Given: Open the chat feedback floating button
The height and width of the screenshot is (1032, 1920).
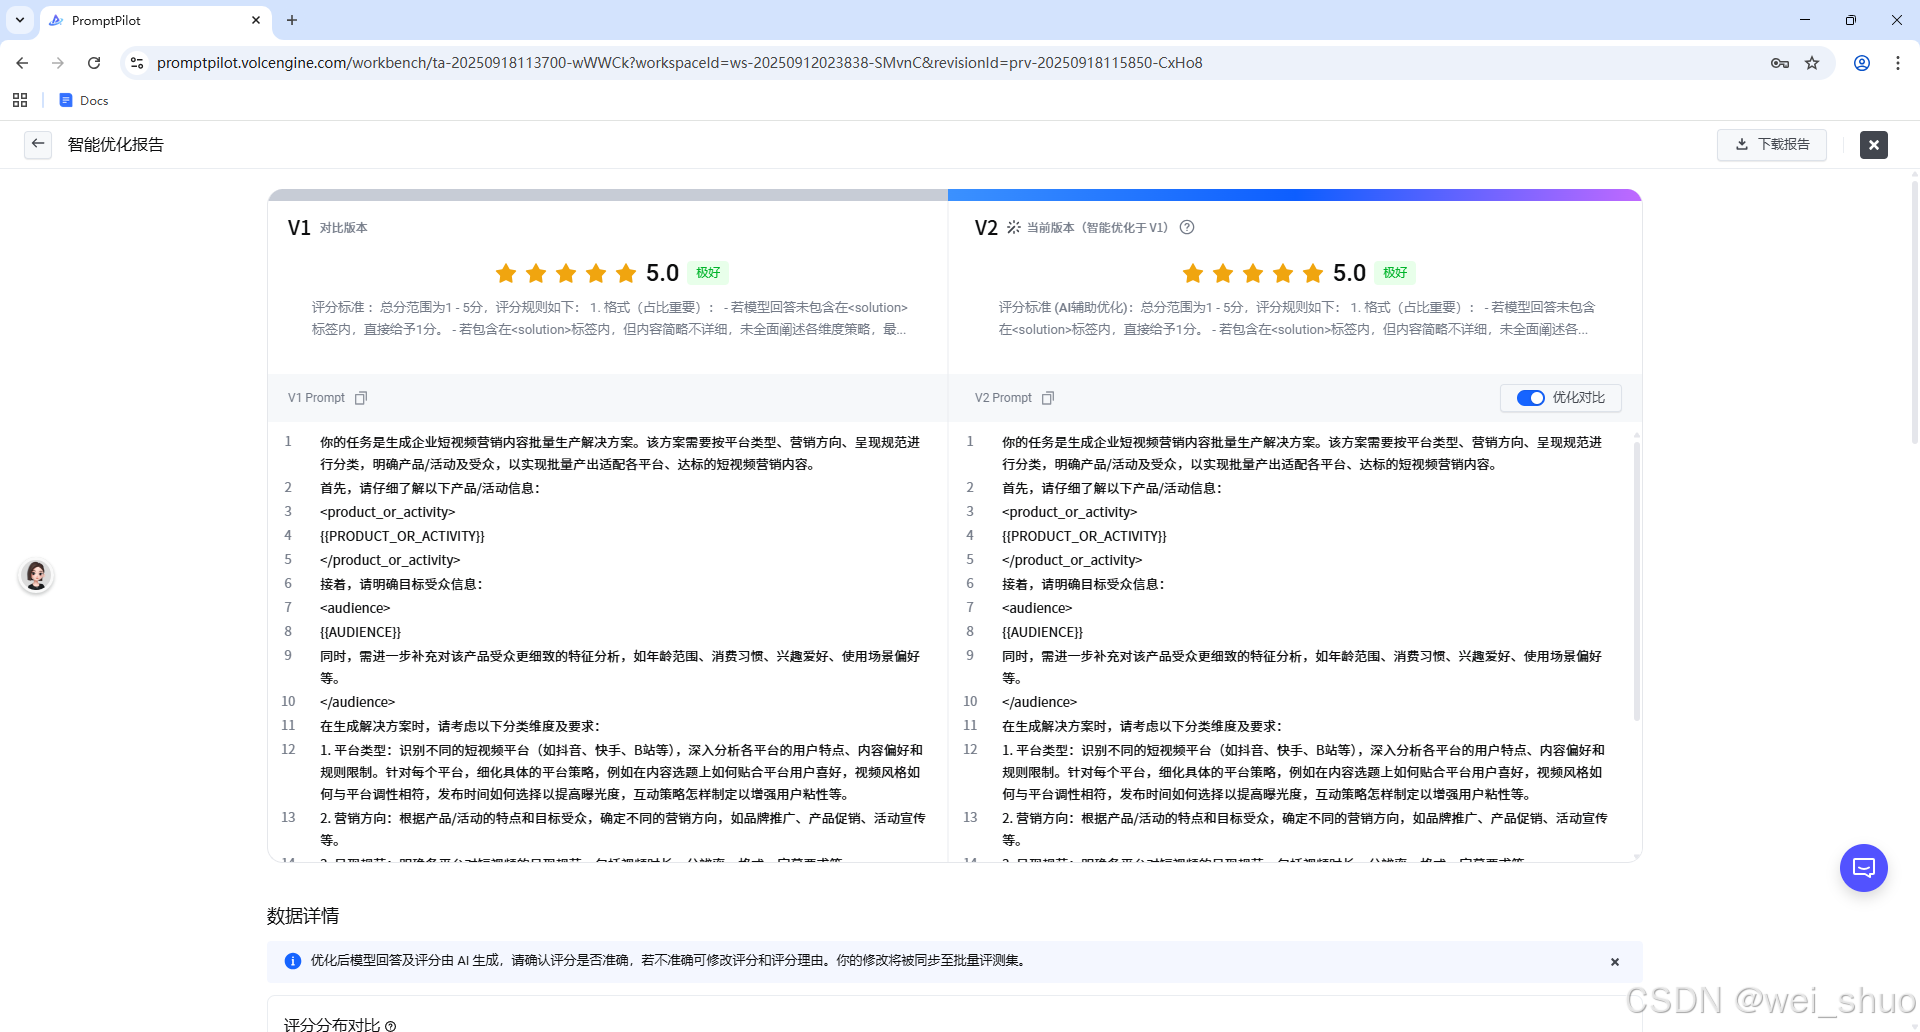Looking at the screenshot, I should pyautogui.click(x=1864, y=868).
